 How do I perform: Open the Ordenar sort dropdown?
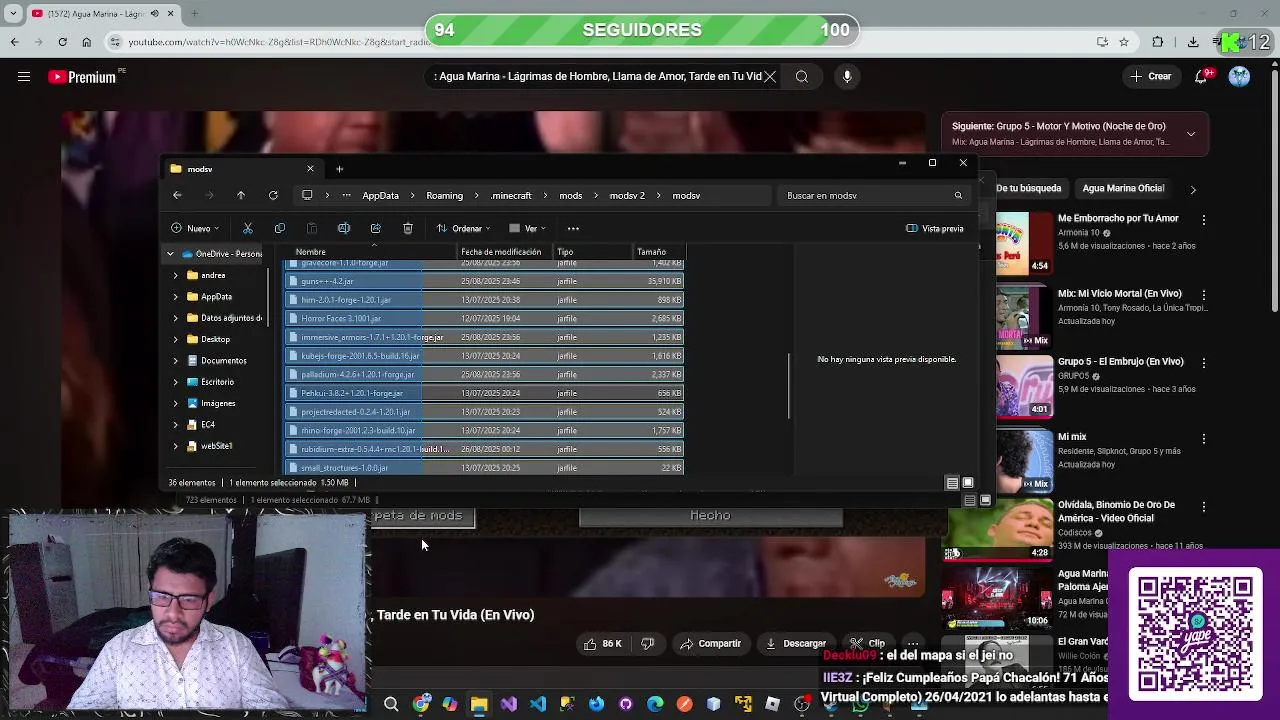463,228
